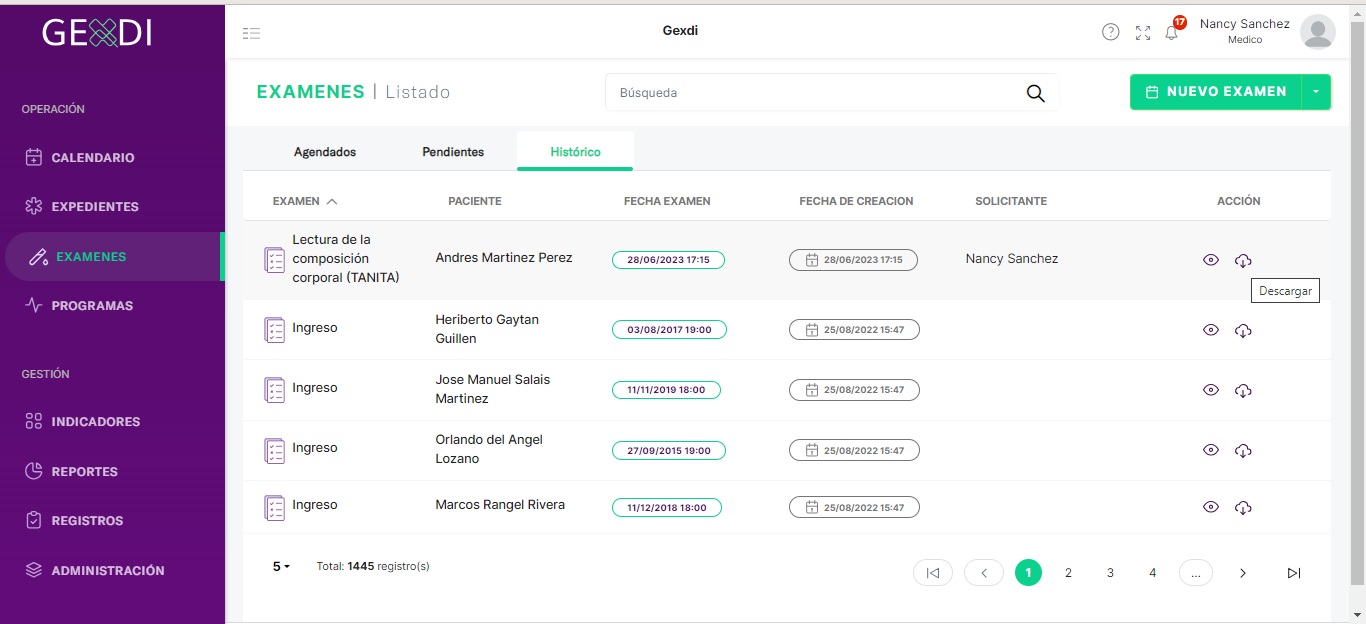Switch to the Agendados tab

pos(325,152)
